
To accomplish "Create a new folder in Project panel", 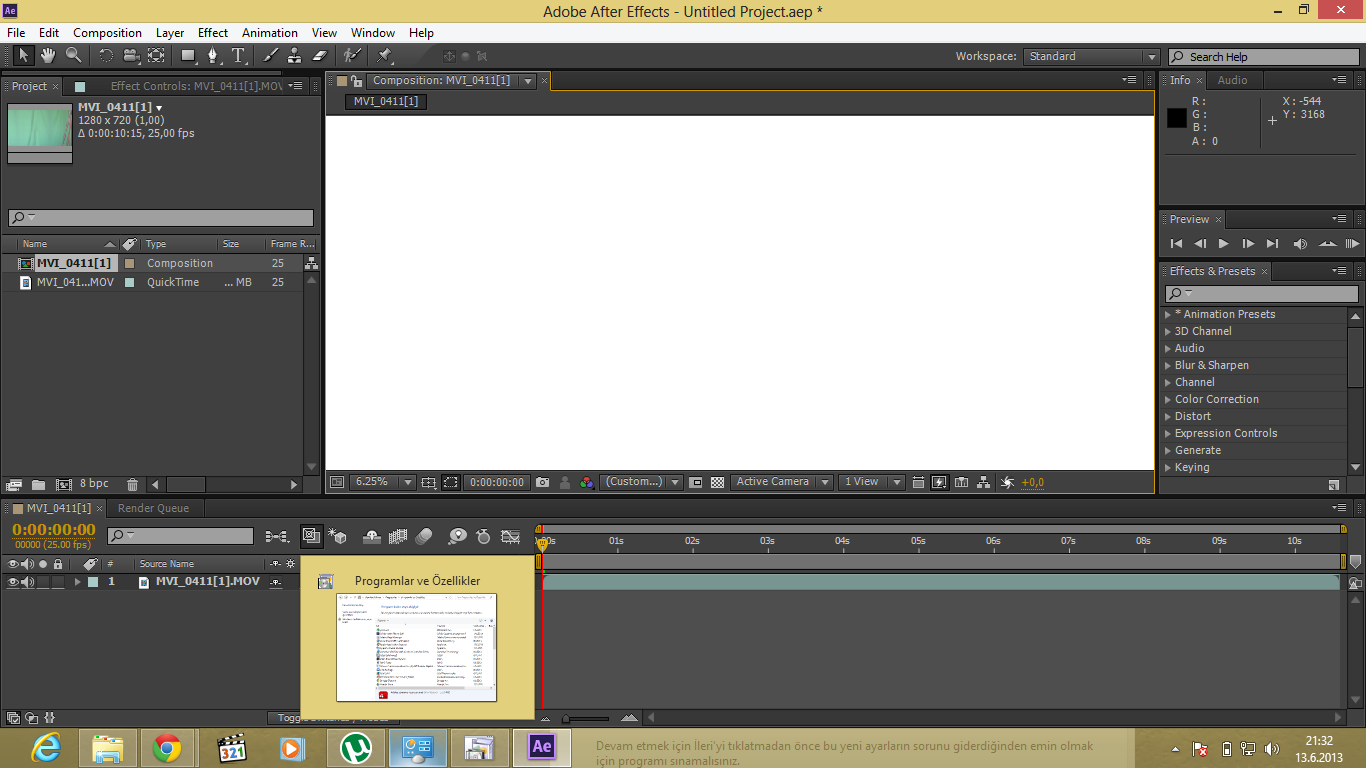I will point(39,485).
